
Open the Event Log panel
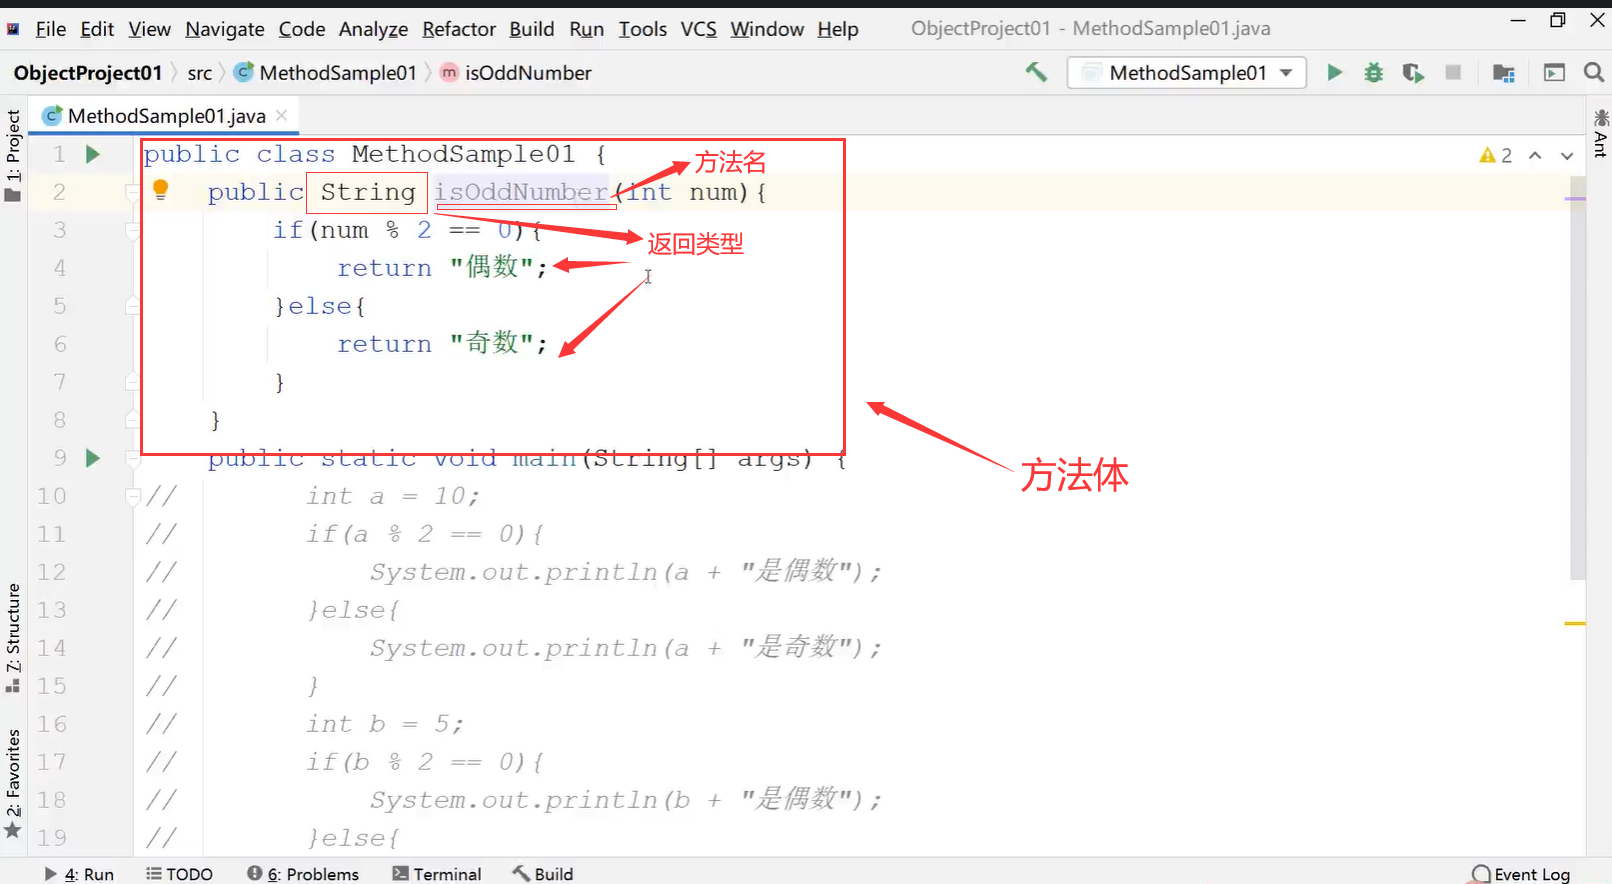tap(1521, 873)
